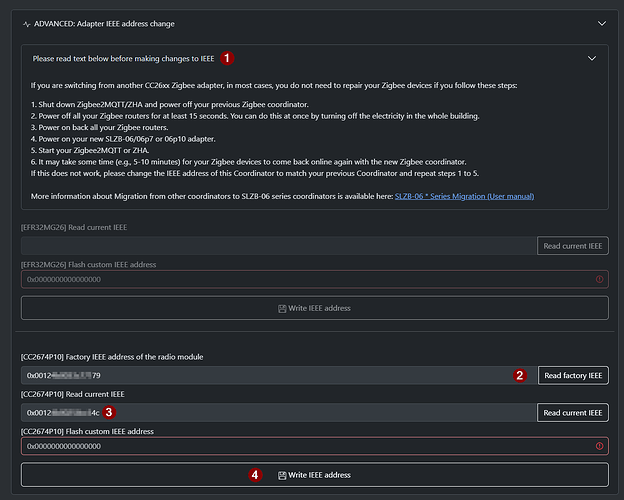
Task: Click error icon in EFR32MG26 custom IEEE field
Action: (599, 279)
